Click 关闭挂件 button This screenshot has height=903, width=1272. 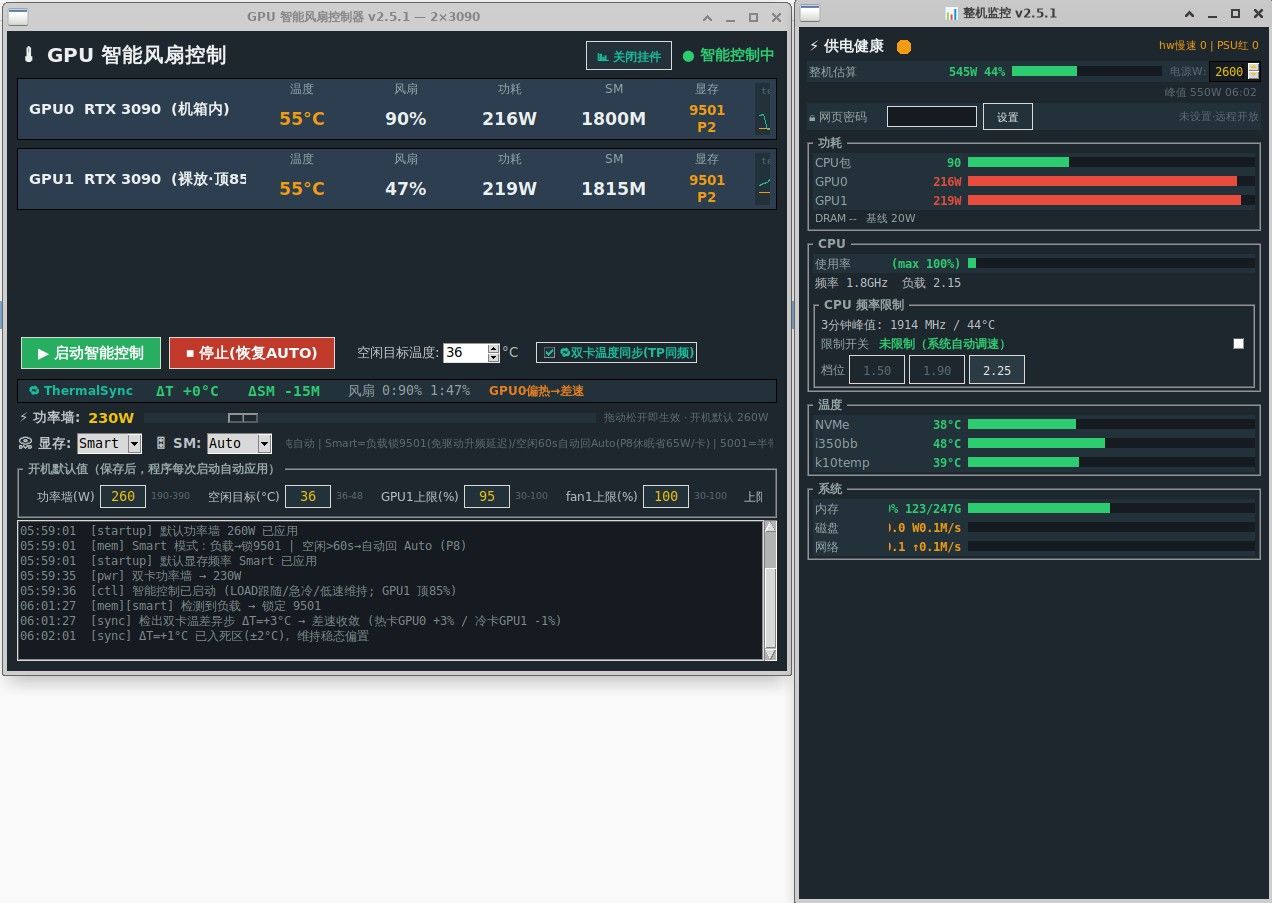[629, 56]
